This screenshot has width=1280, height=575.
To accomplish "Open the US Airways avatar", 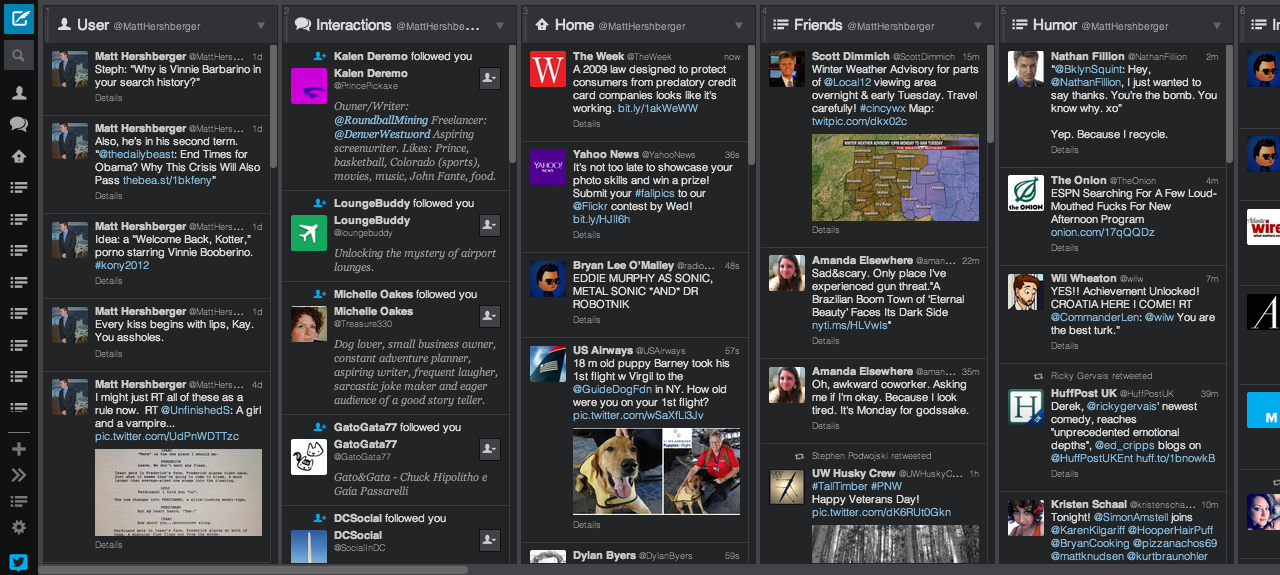I will pos(548,364).
